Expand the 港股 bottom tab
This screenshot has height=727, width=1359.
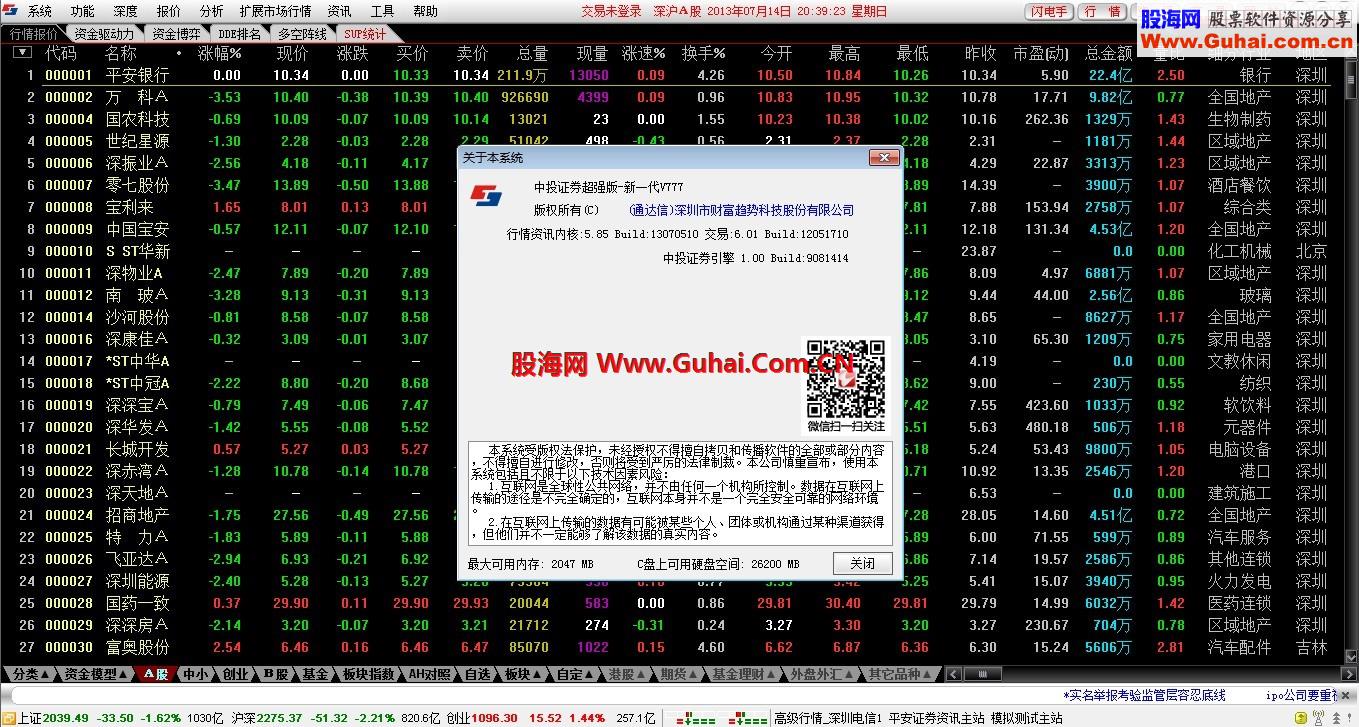coord(626,675)
